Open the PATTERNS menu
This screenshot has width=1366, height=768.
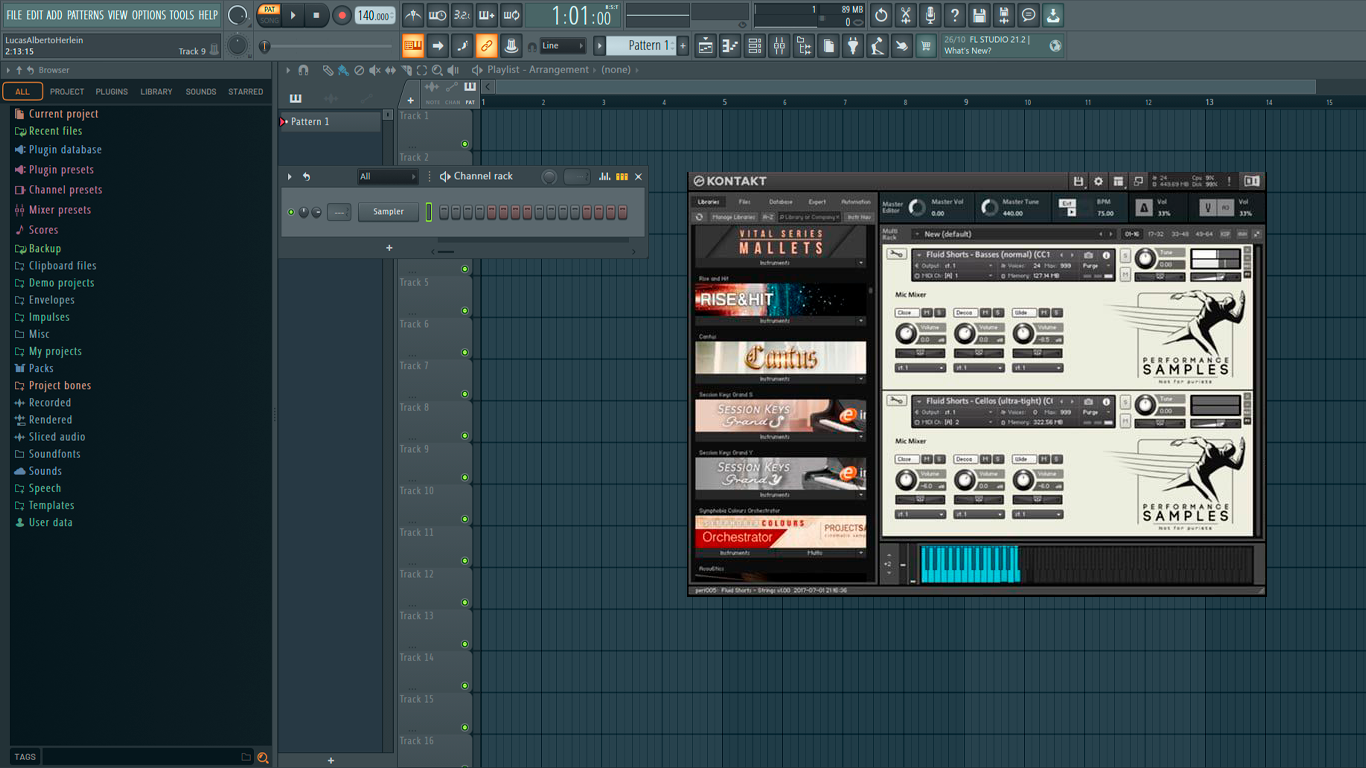pyautogui.click(x=85, y=15)
